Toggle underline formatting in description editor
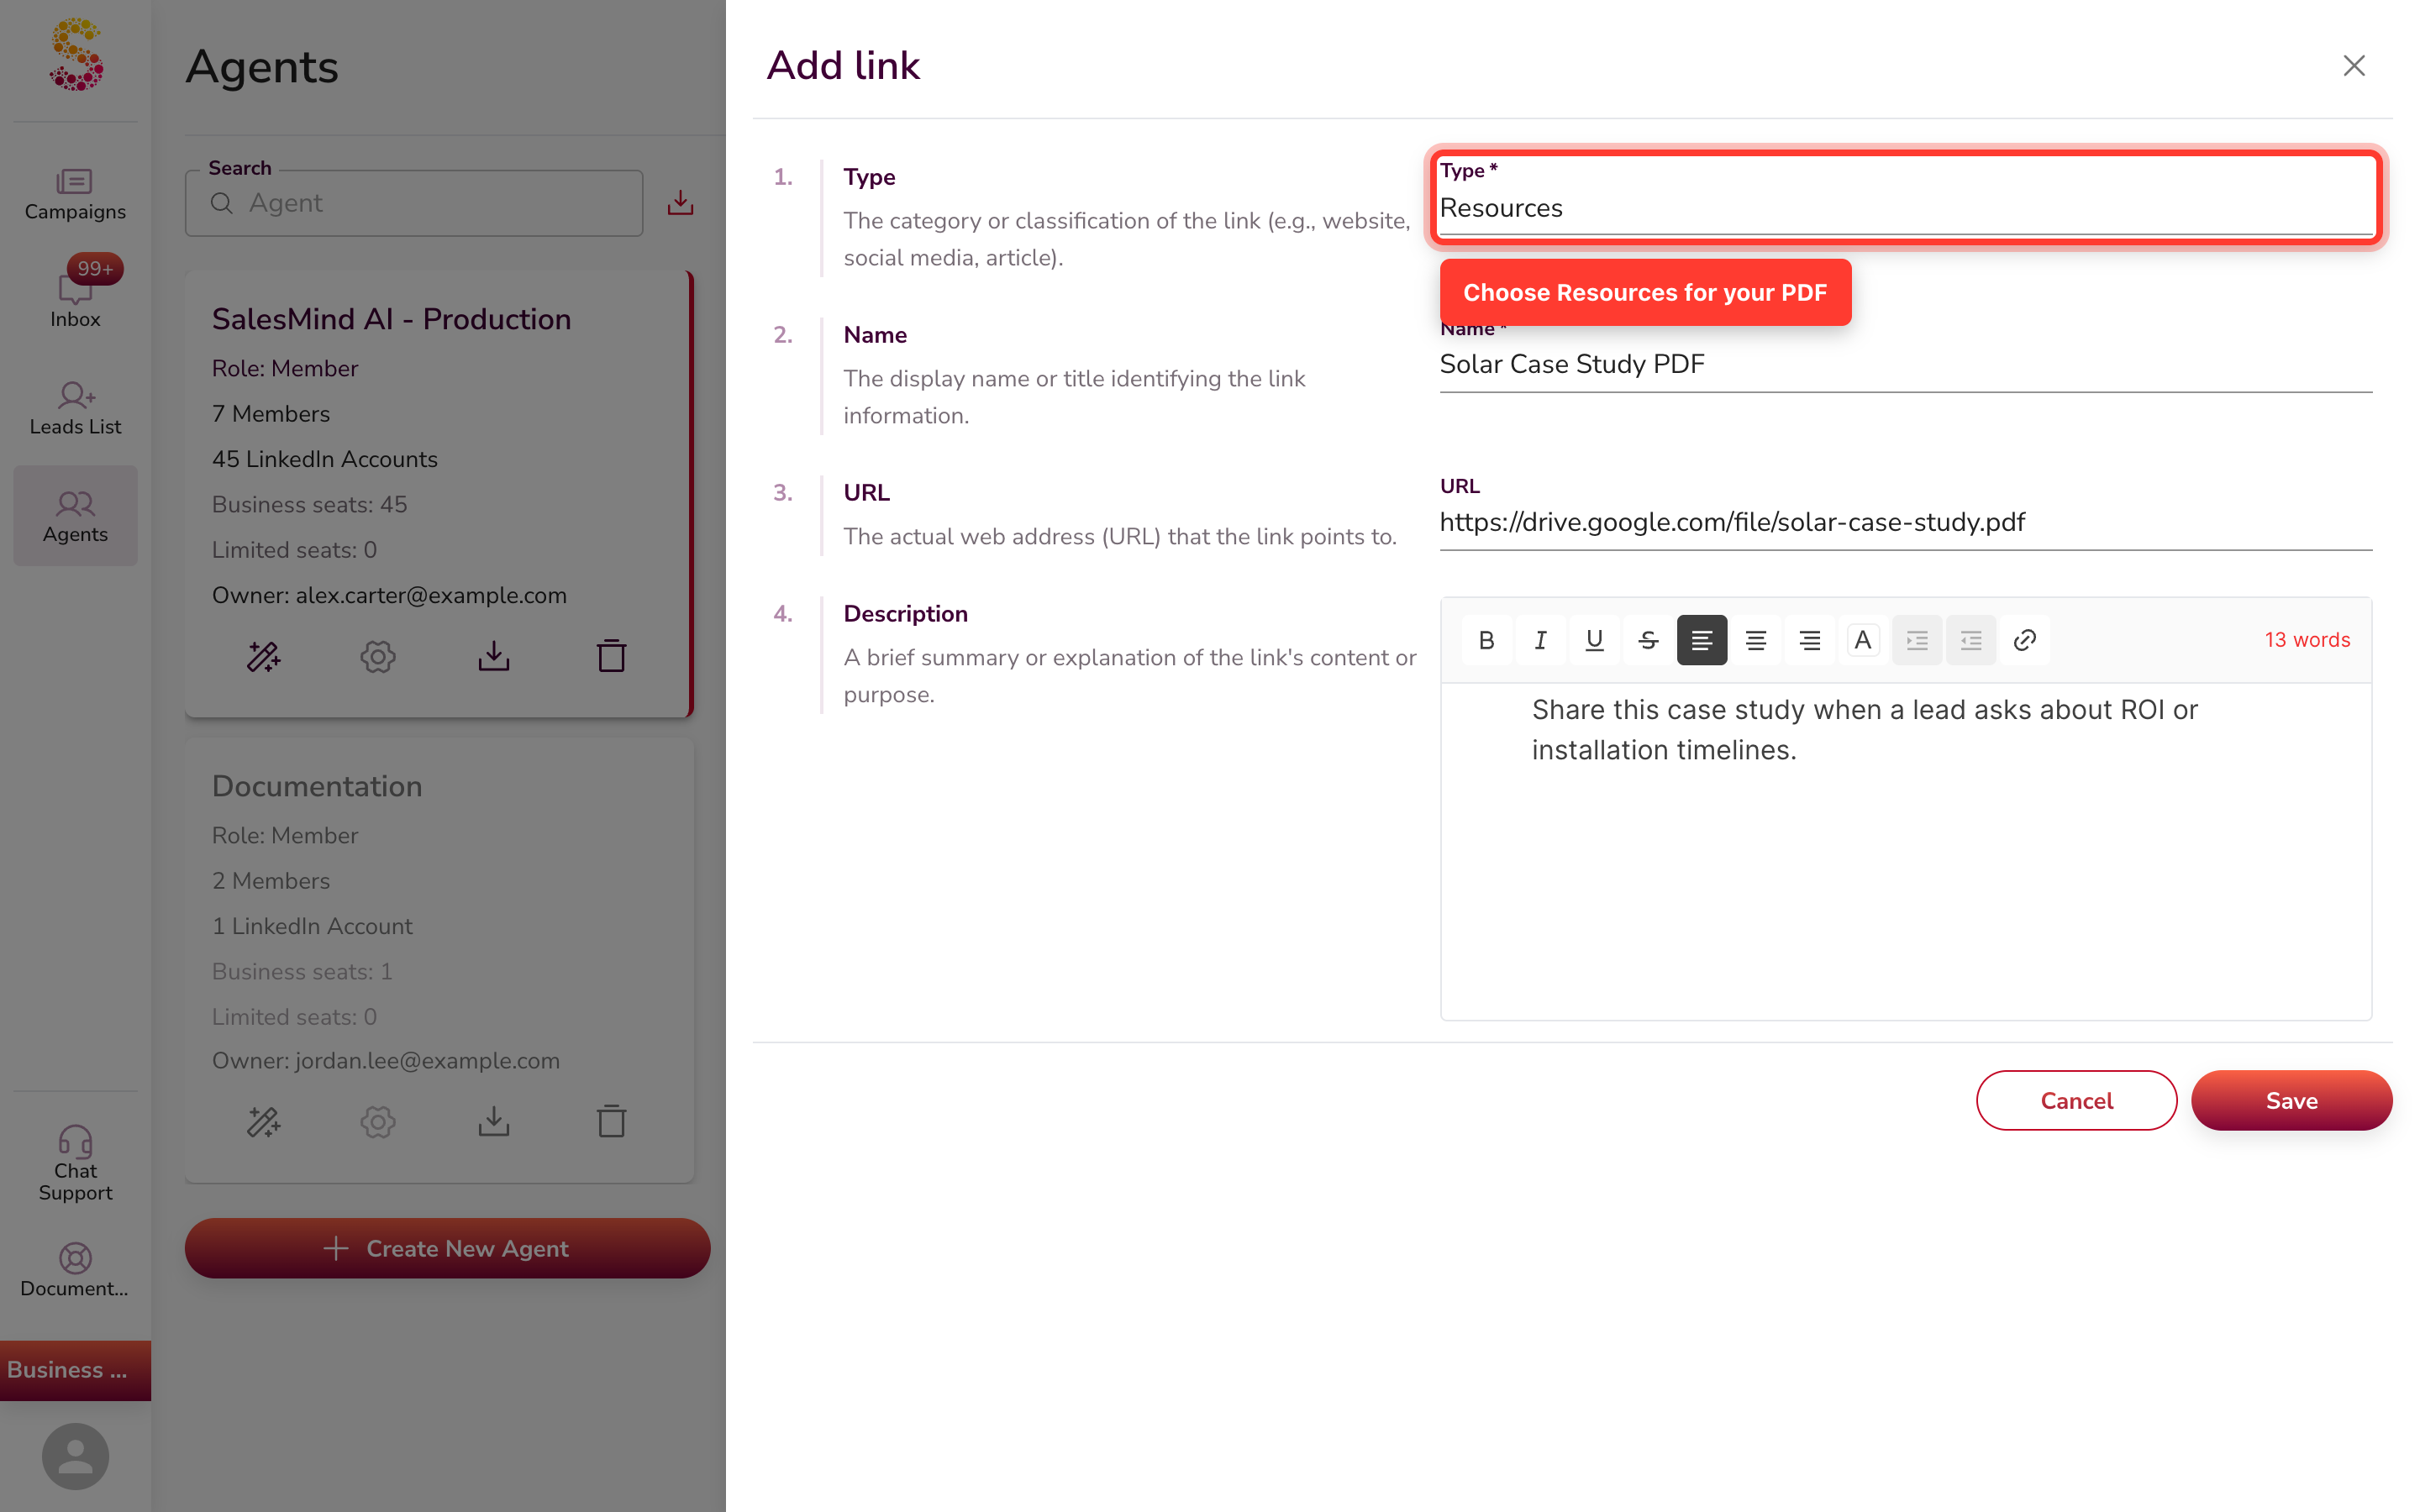Screen dimensions: 2420x1512 [x=1595, y=640]
